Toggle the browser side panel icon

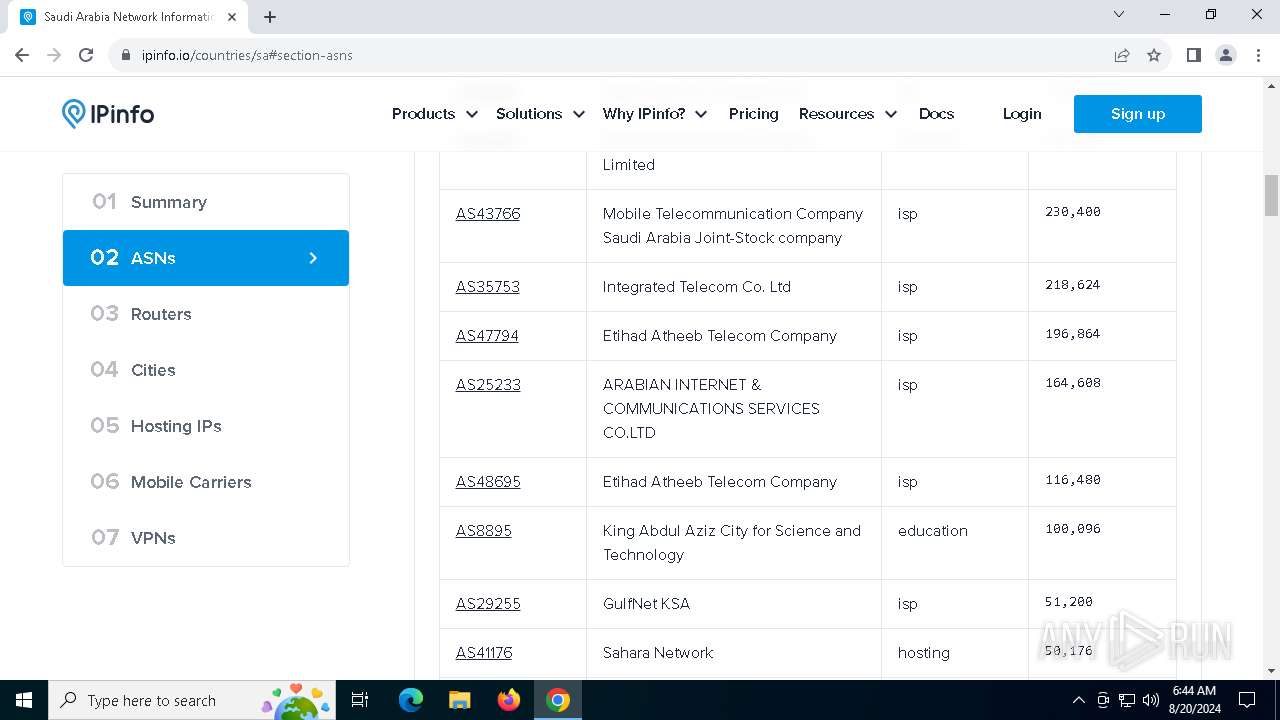[x=1193, y=55]
